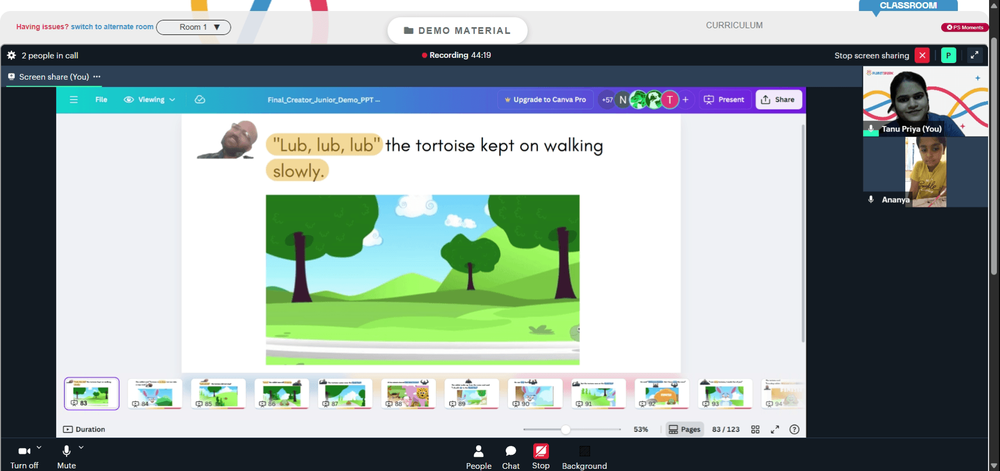Select slide 89 thumbnail

(x=472, y=393)
